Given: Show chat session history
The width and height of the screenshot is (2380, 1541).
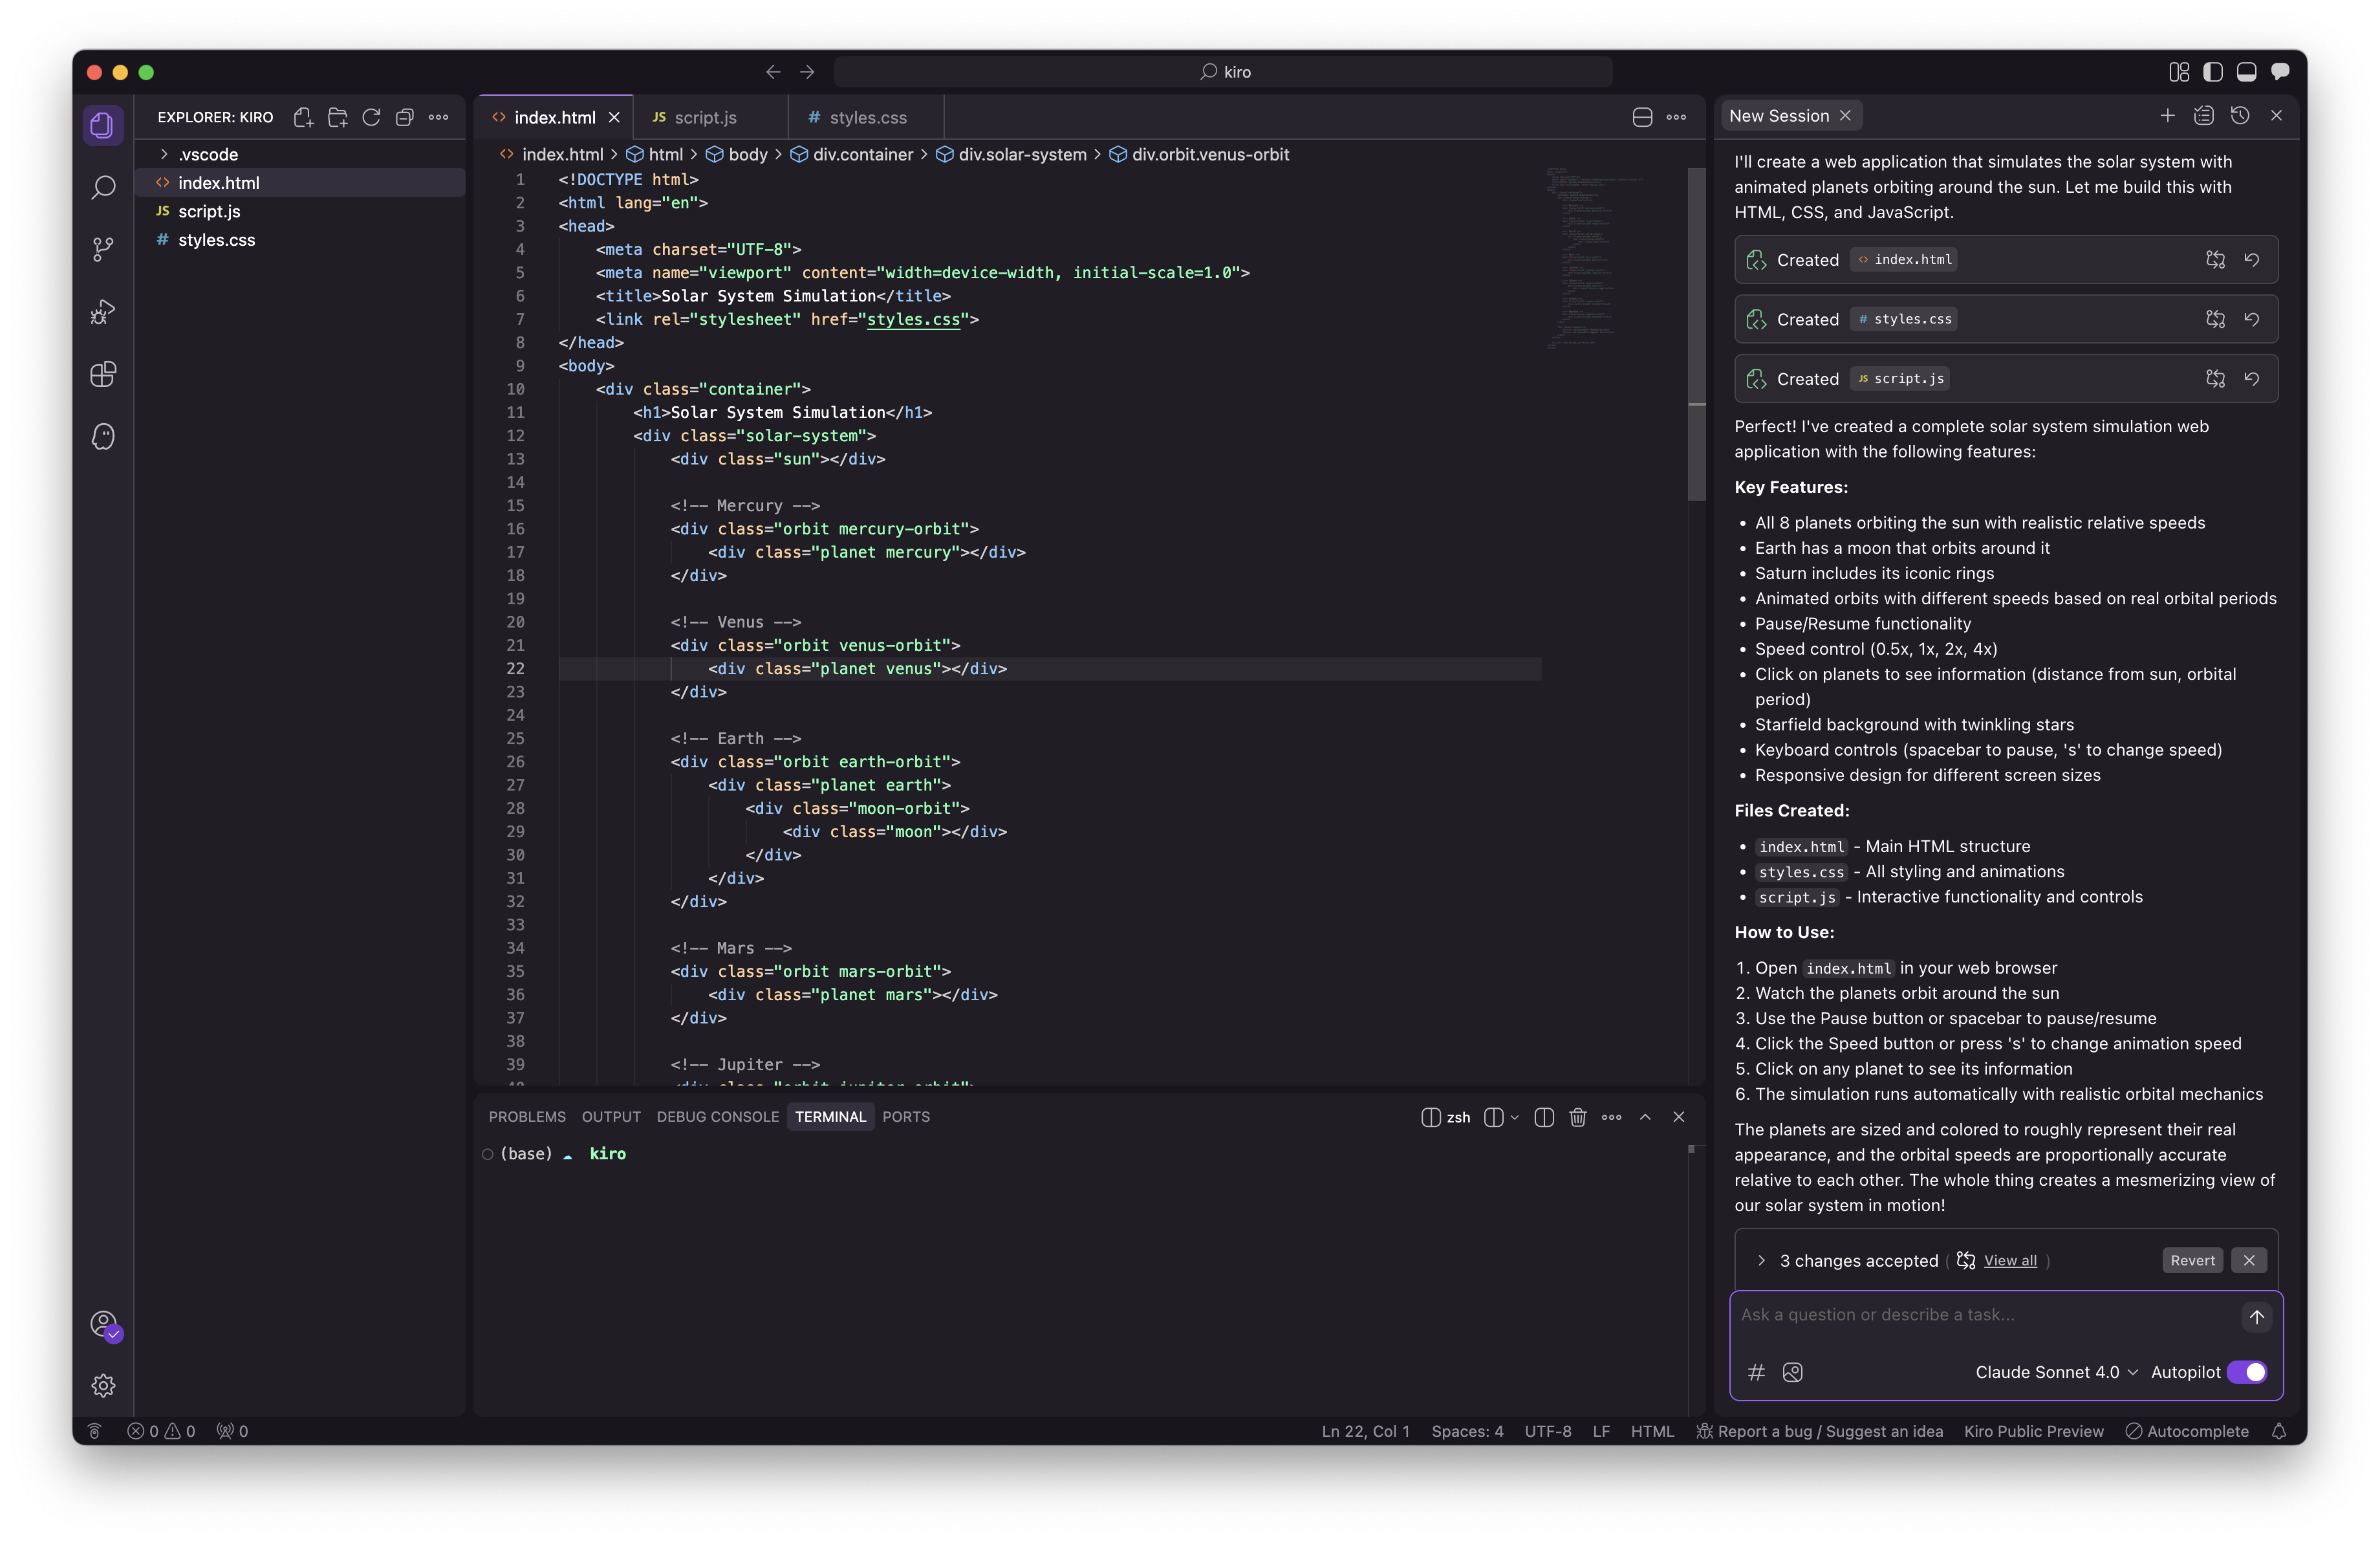Looking at the screenshot, I should pos(2240,116).
